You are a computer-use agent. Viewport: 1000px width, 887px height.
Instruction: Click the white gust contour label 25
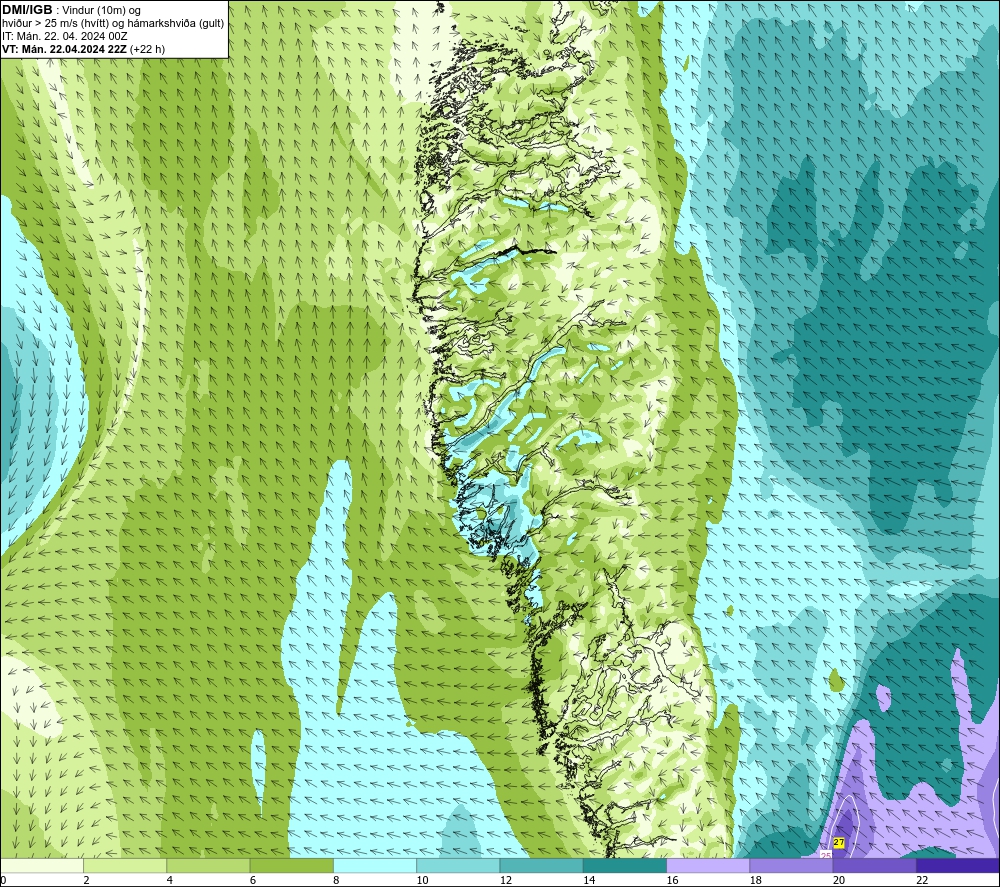point(825,855)
